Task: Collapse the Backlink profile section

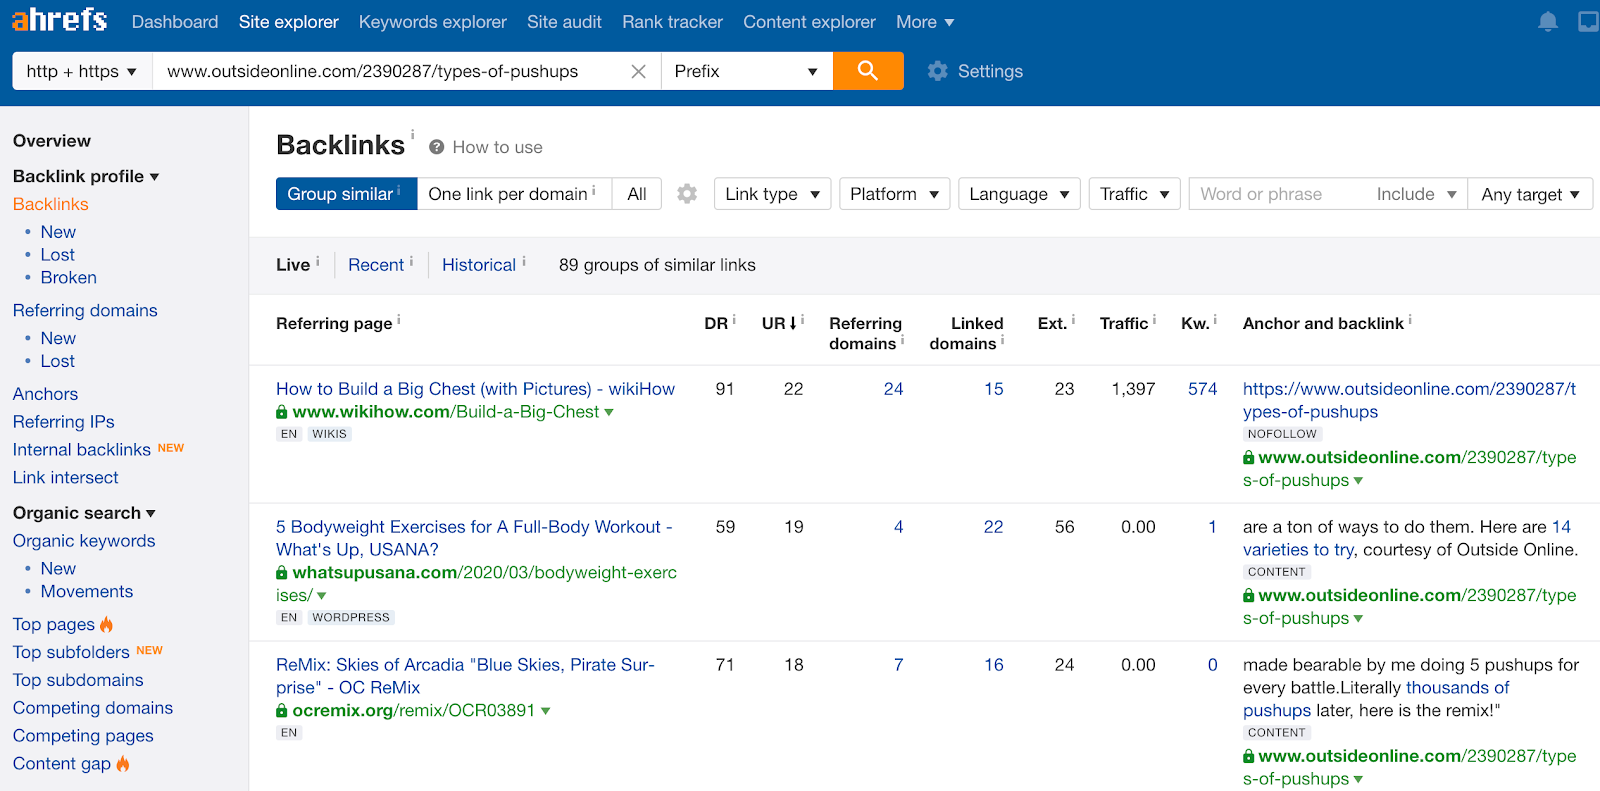Action: coord(86,176)
